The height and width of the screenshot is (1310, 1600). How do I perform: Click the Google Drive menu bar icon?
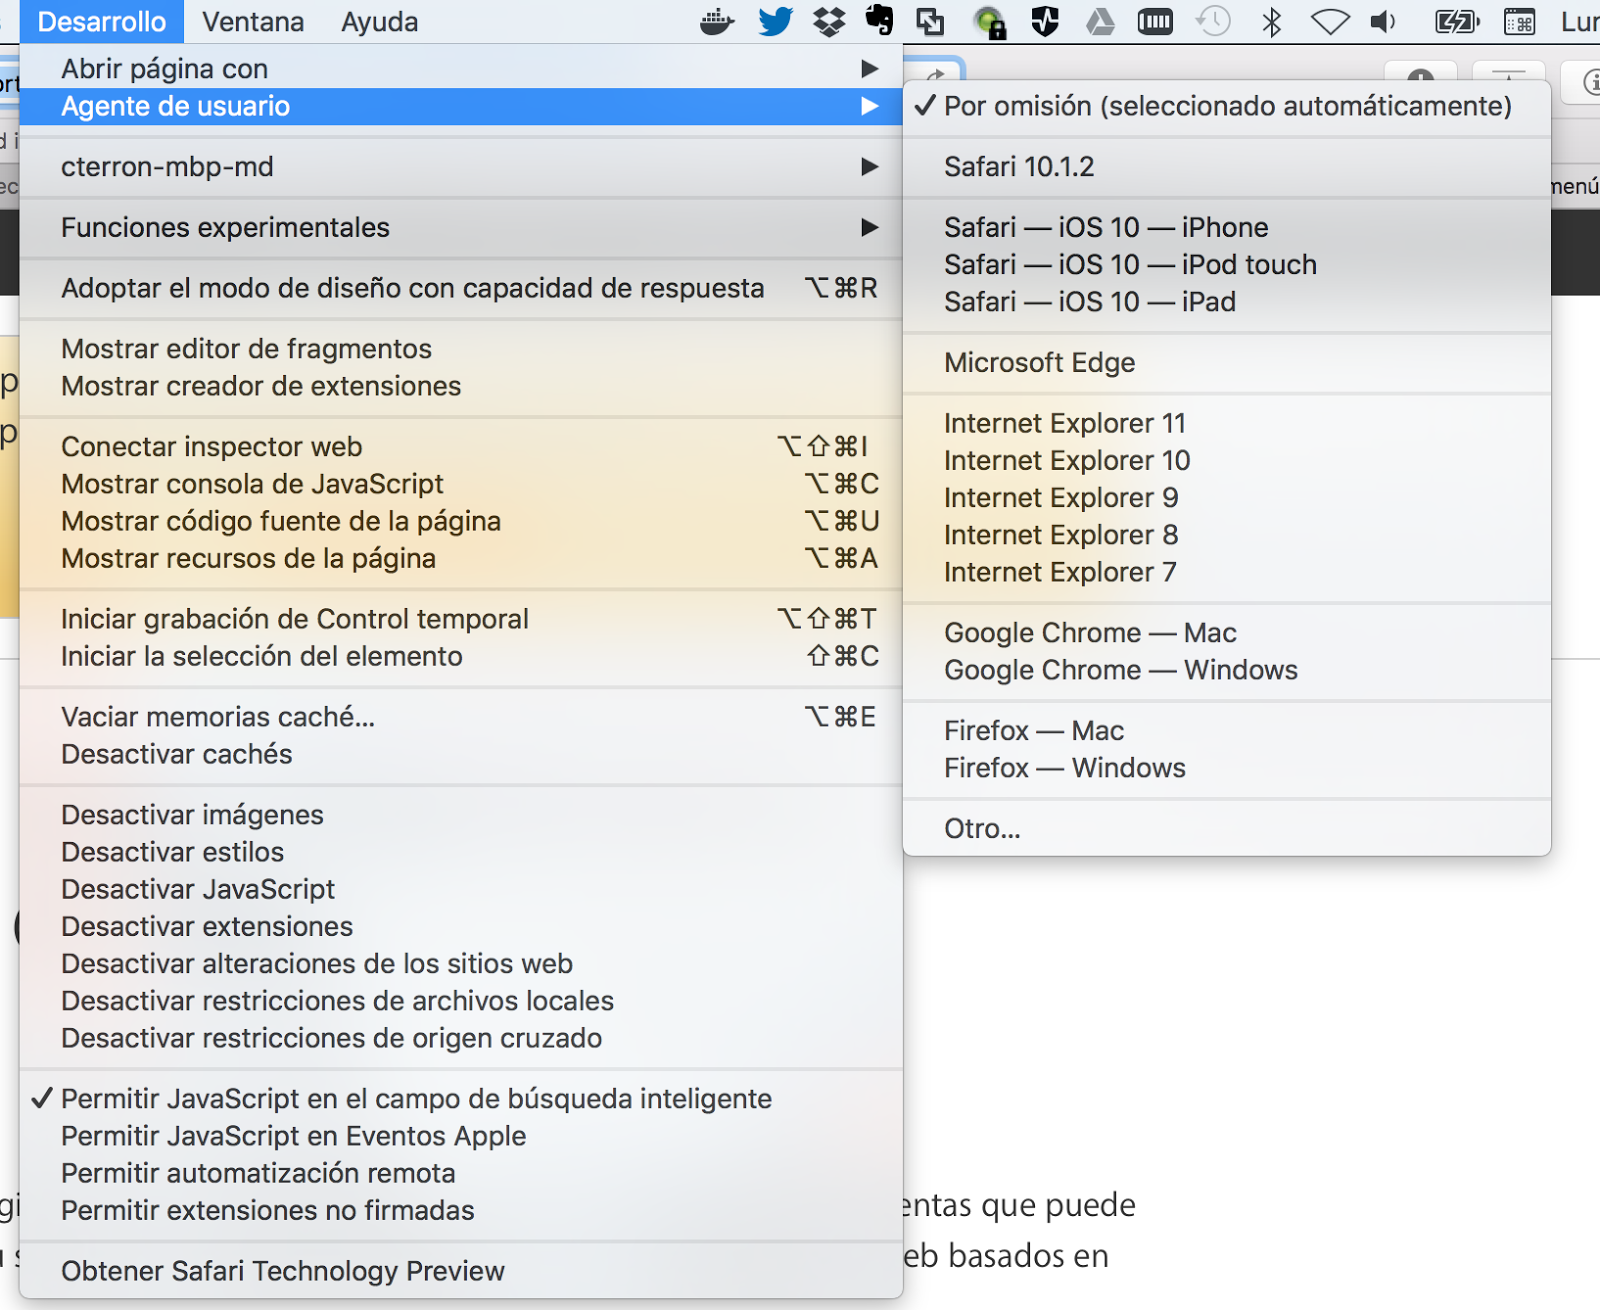(1100, 21)
